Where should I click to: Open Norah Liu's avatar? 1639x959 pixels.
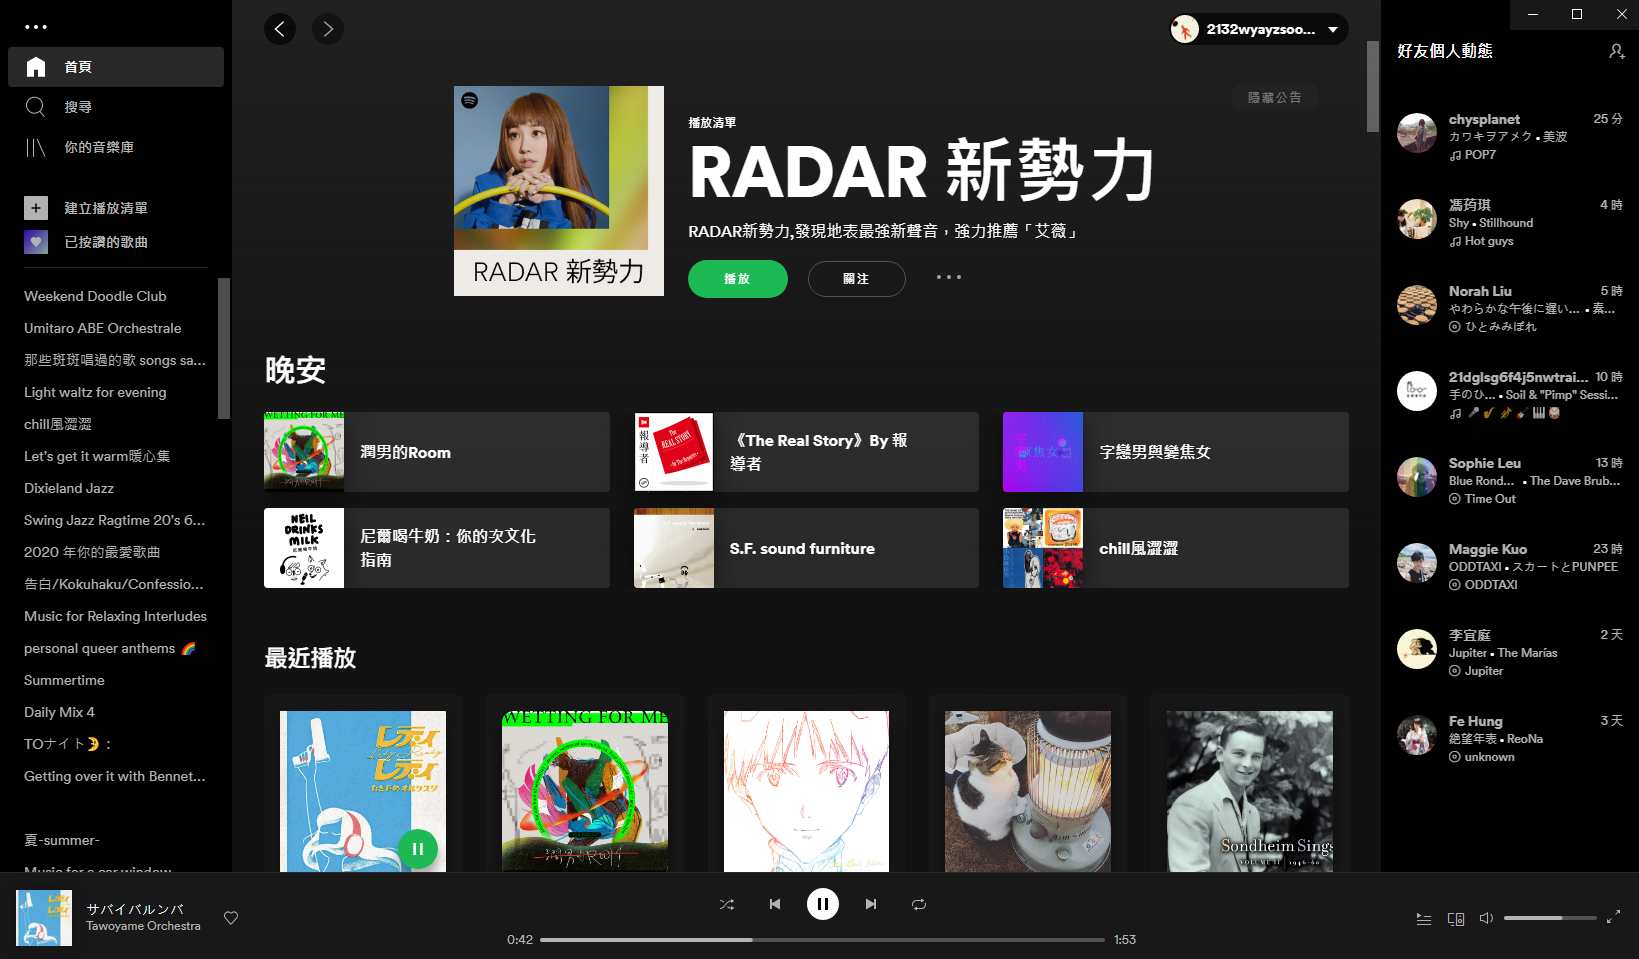[x=1417, y=305]
